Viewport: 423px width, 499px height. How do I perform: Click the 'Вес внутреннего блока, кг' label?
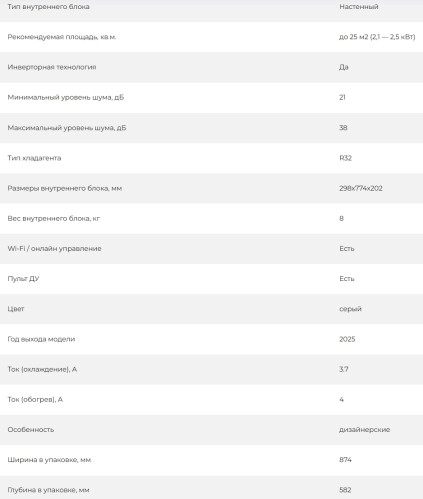(x=54, y=218)
